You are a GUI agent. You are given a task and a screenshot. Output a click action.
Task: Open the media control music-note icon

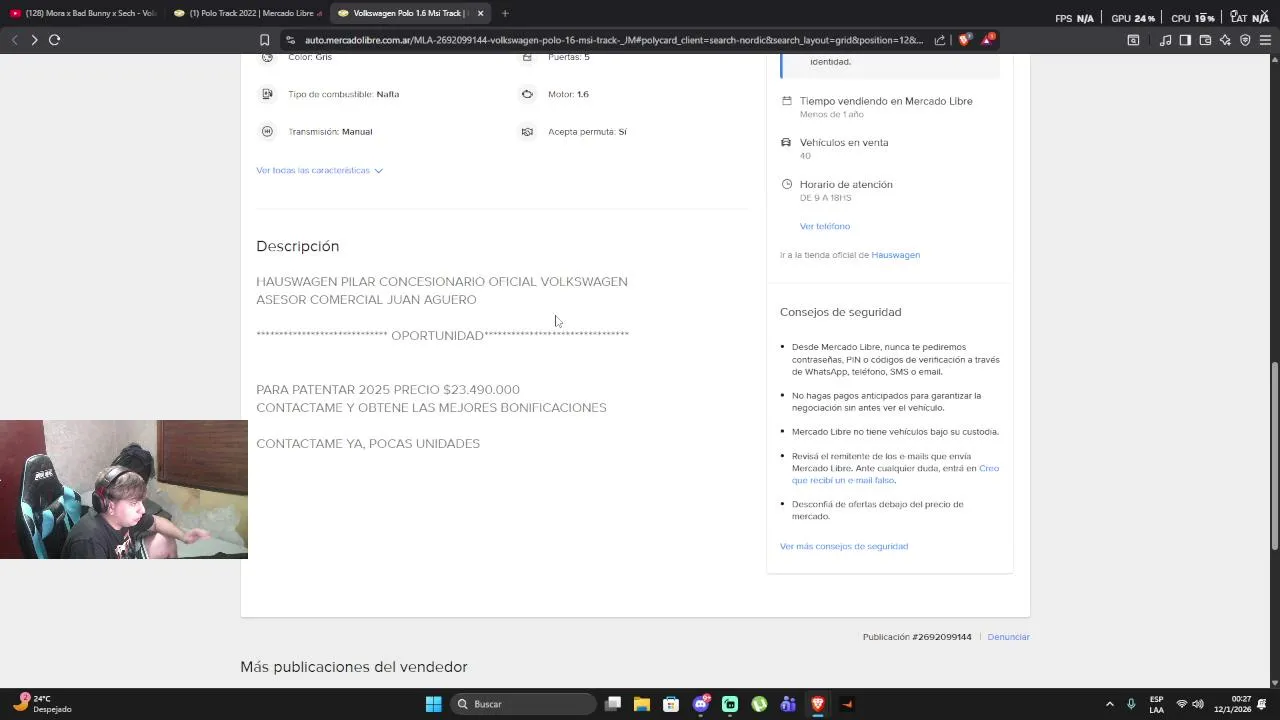coord(1165,40)
